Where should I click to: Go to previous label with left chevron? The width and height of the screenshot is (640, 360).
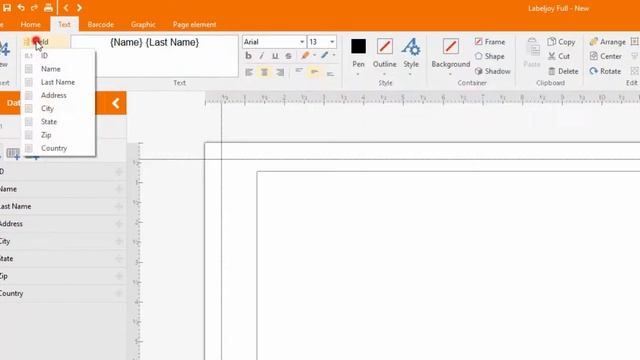click(66, 7)
